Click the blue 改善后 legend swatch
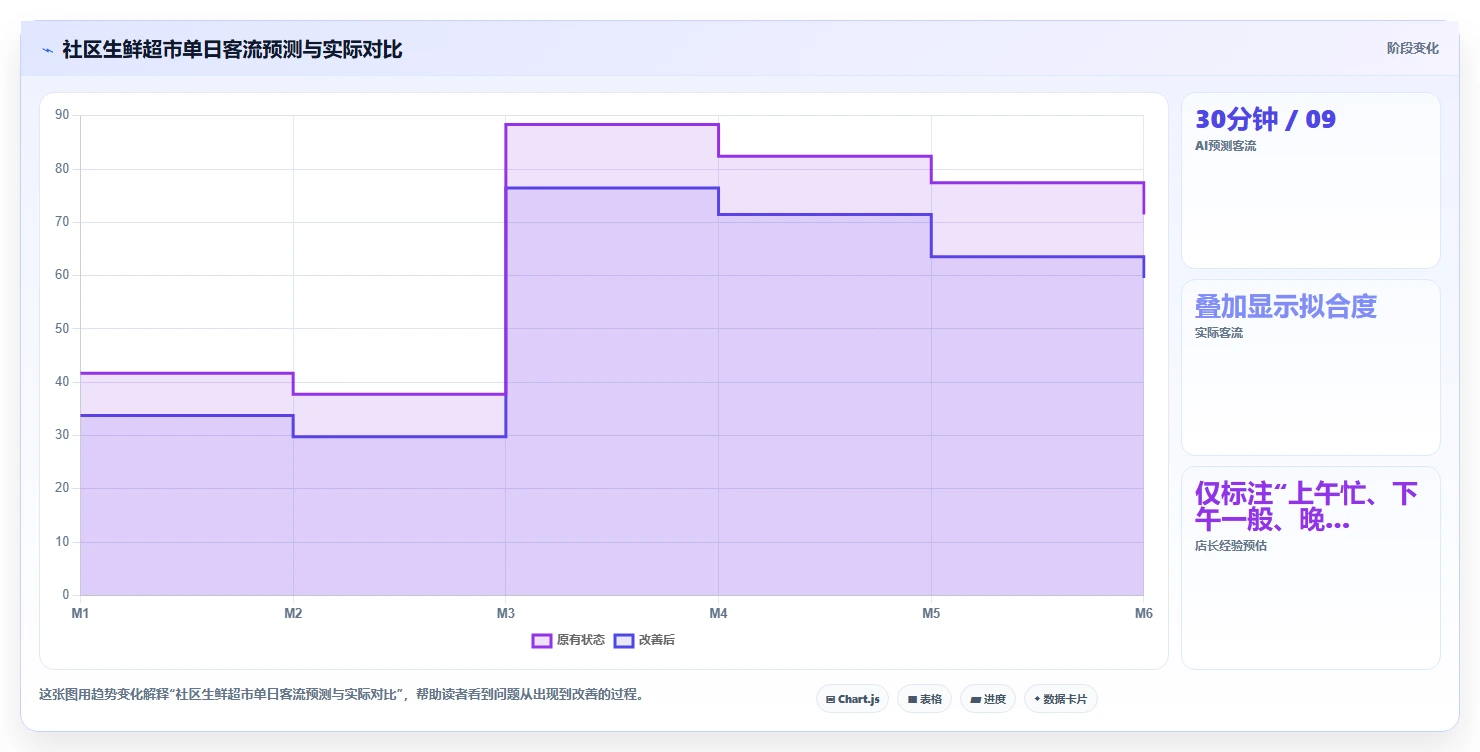 (x=624, y=640)
